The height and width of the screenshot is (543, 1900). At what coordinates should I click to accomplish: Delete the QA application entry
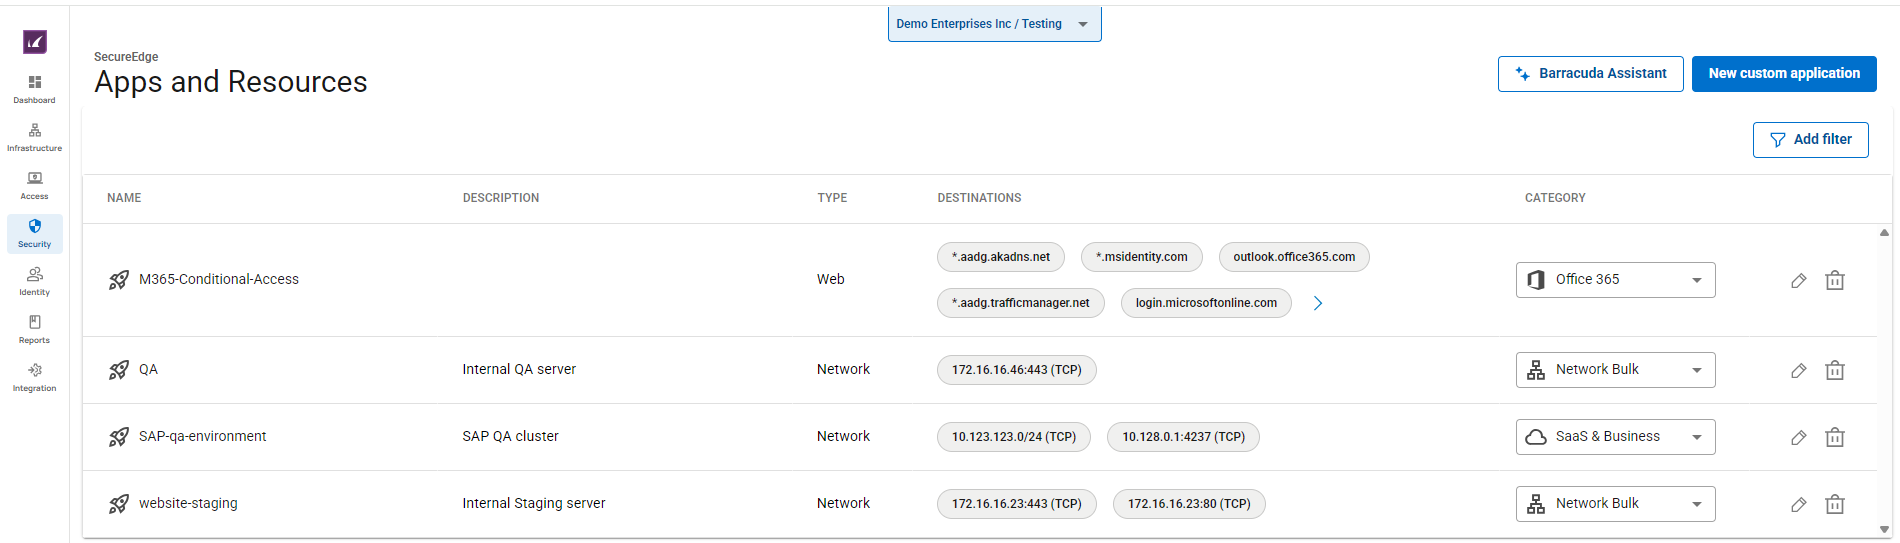pos(1834,371)
